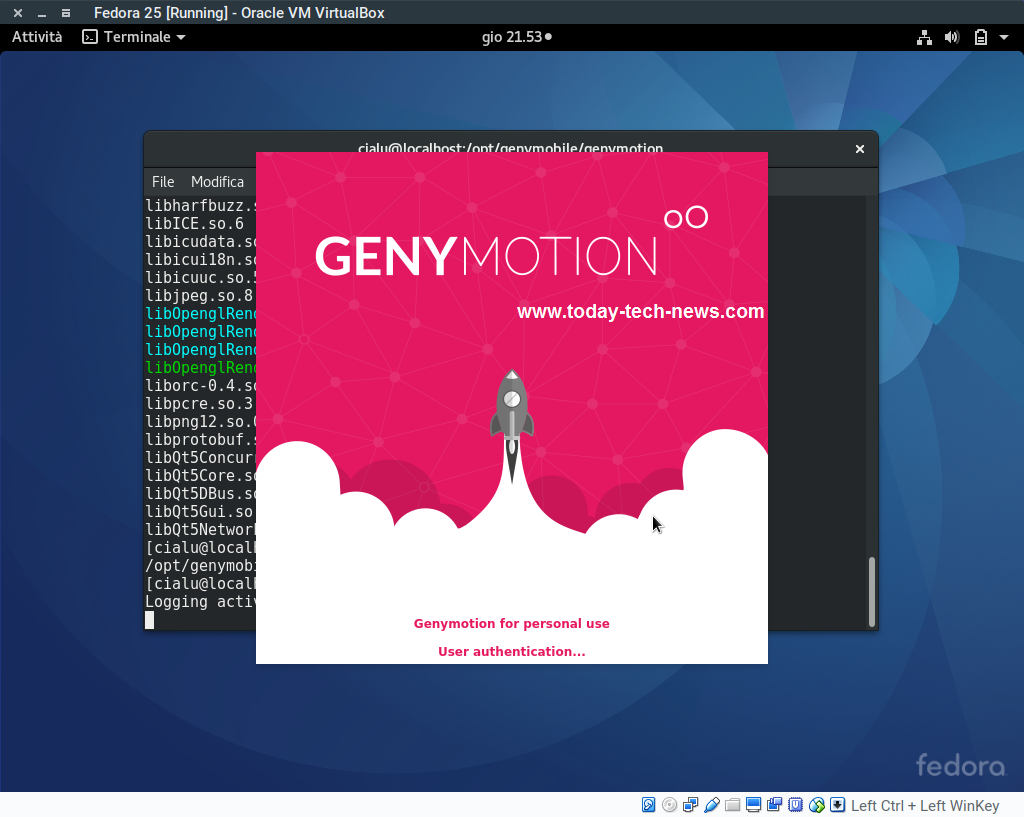
Task: Open the network adapters icon in VirtualBox status bar
Action: [690, 805]
